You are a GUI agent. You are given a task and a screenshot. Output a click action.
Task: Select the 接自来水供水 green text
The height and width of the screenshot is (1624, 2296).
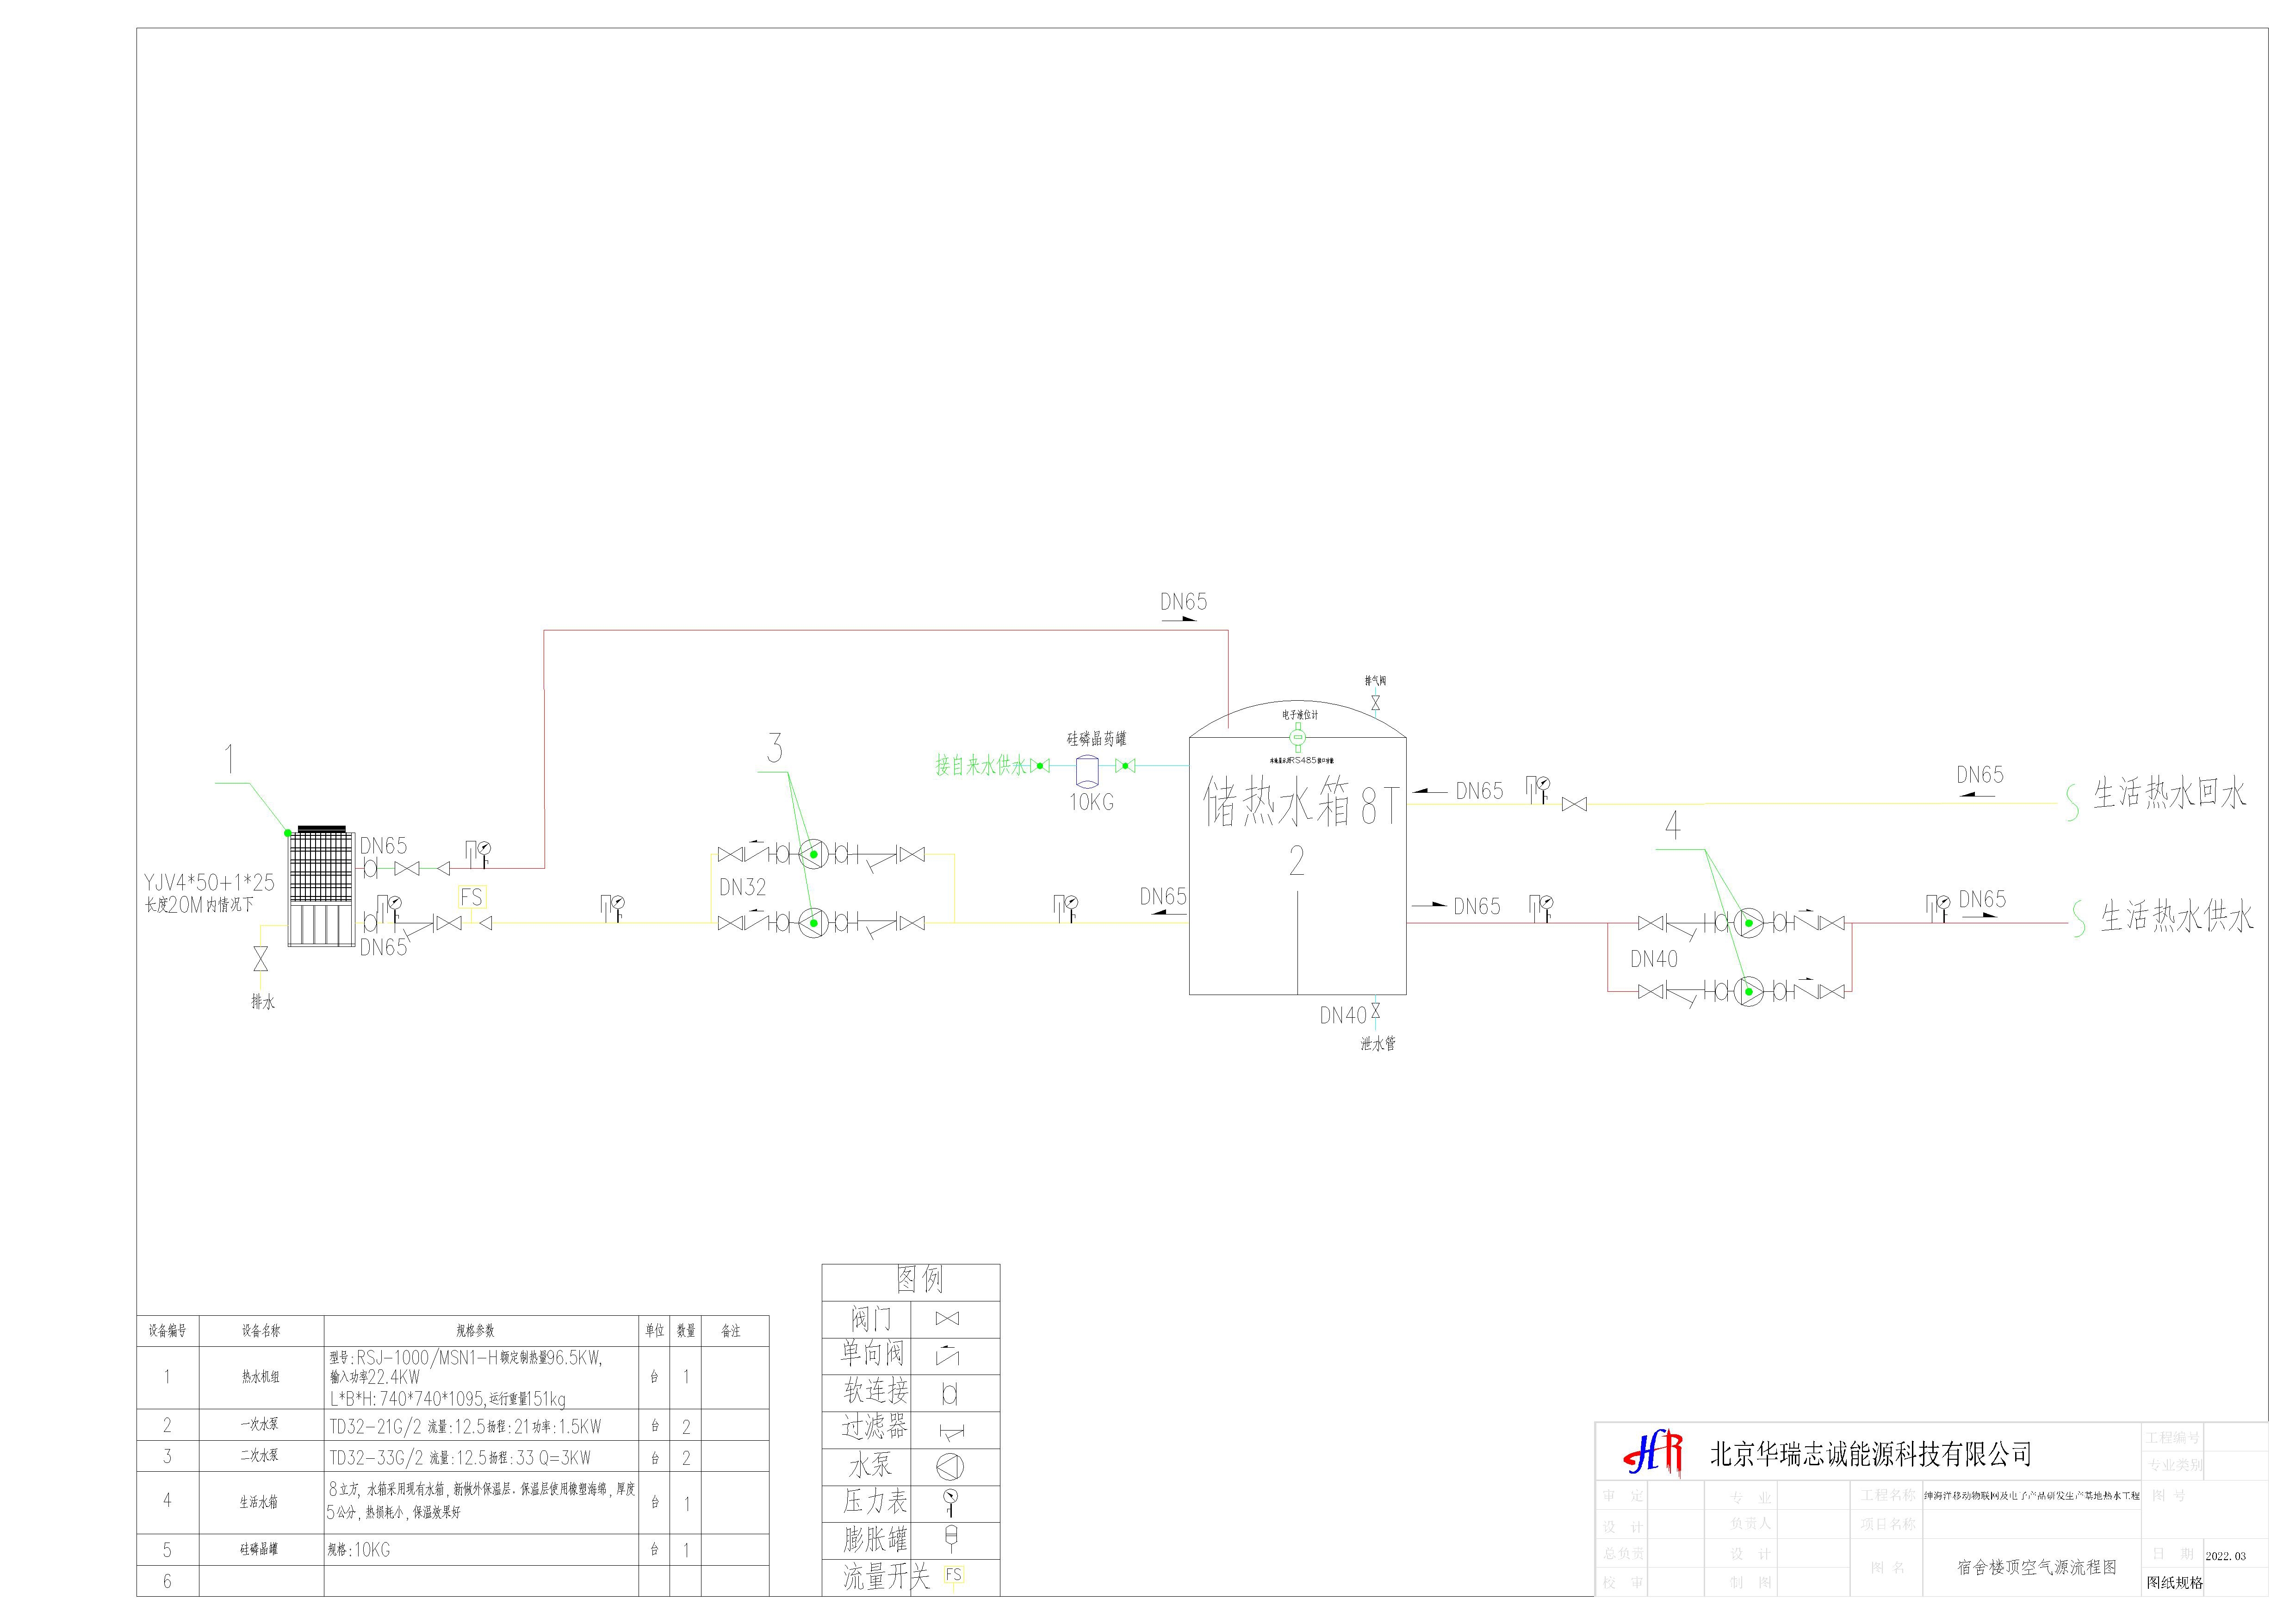click(980, 766)
